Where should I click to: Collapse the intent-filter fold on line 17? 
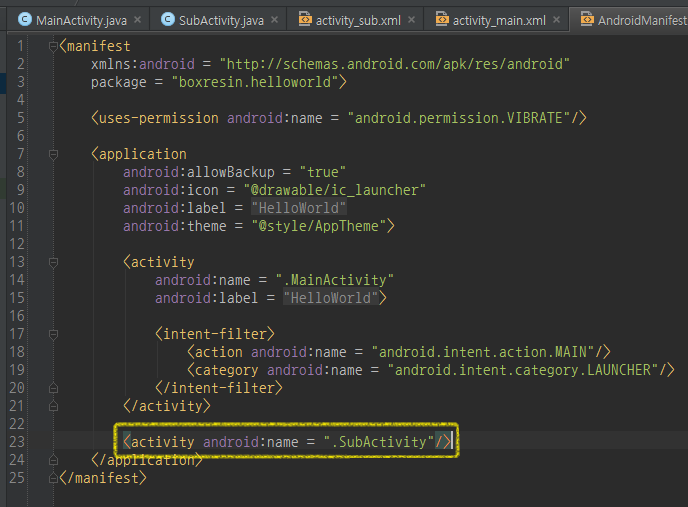point(54,334)
